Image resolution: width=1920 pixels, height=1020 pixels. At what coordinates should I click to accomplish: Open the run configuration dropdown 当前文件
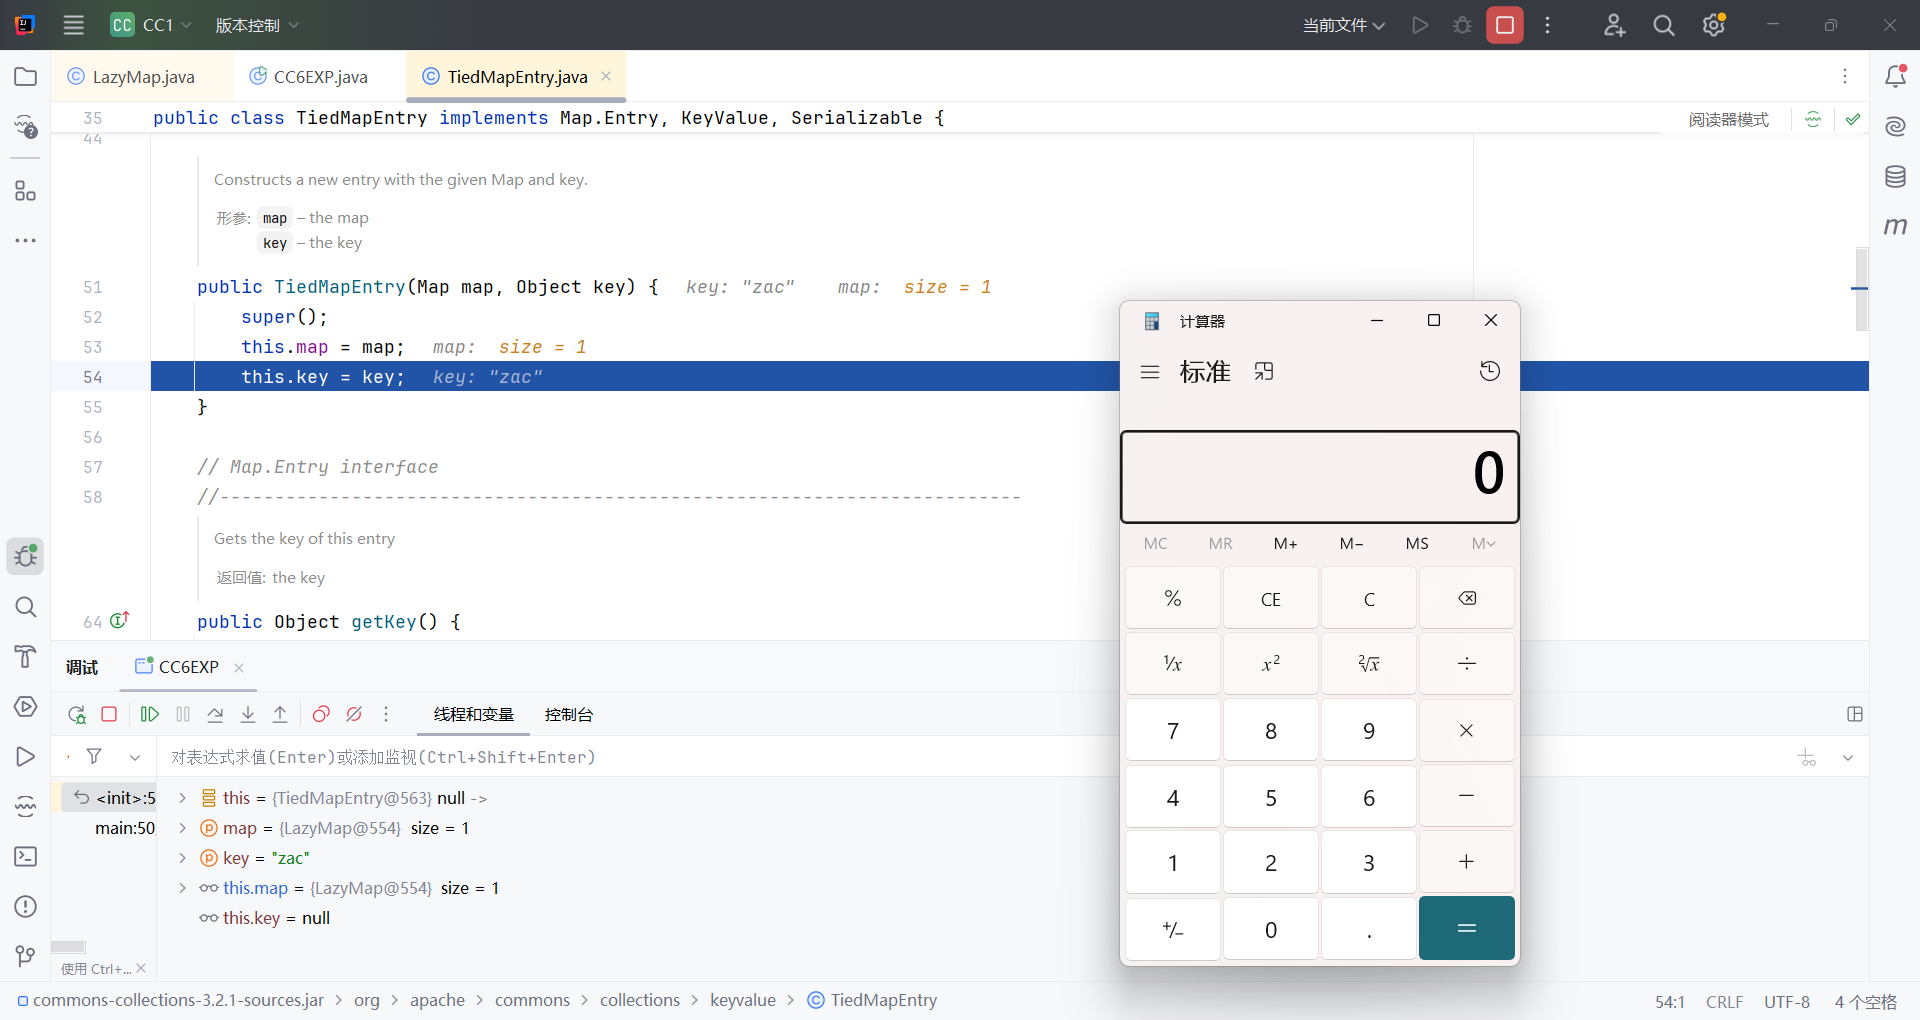[x=1343, y=25]
